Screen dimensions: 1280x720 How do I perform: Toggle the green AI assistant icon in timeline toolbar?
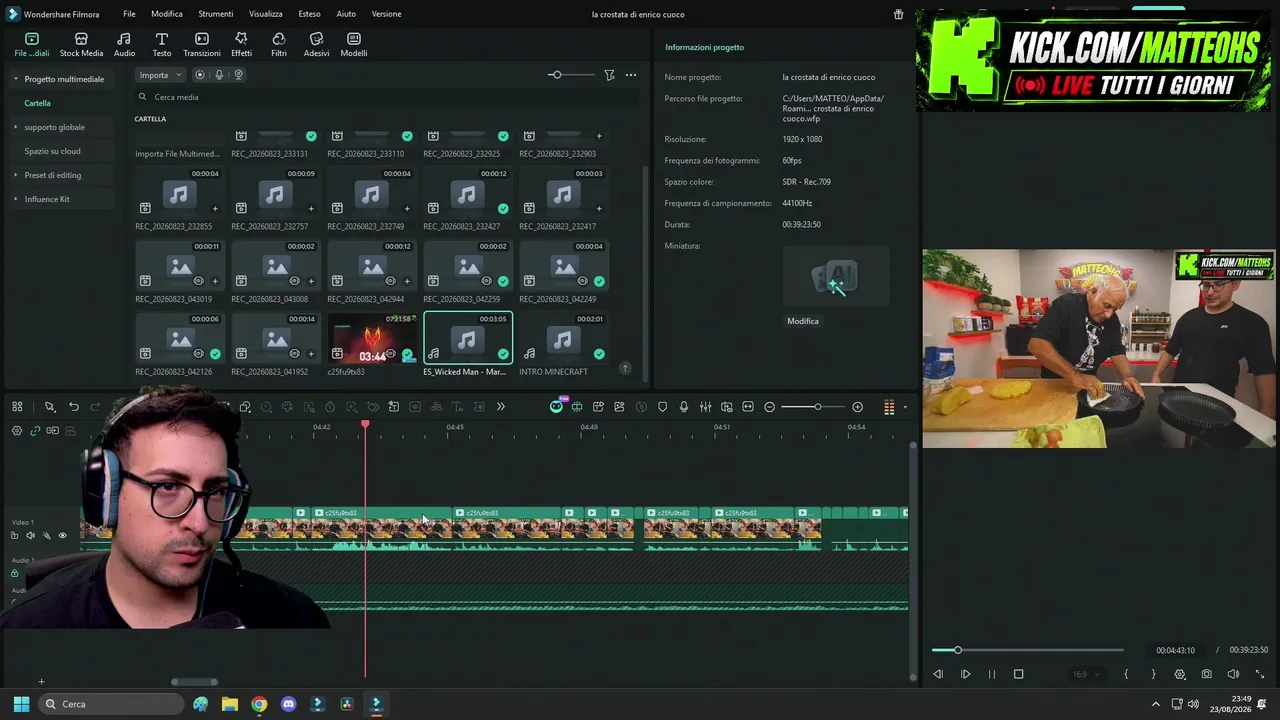(x=556, y=407)
